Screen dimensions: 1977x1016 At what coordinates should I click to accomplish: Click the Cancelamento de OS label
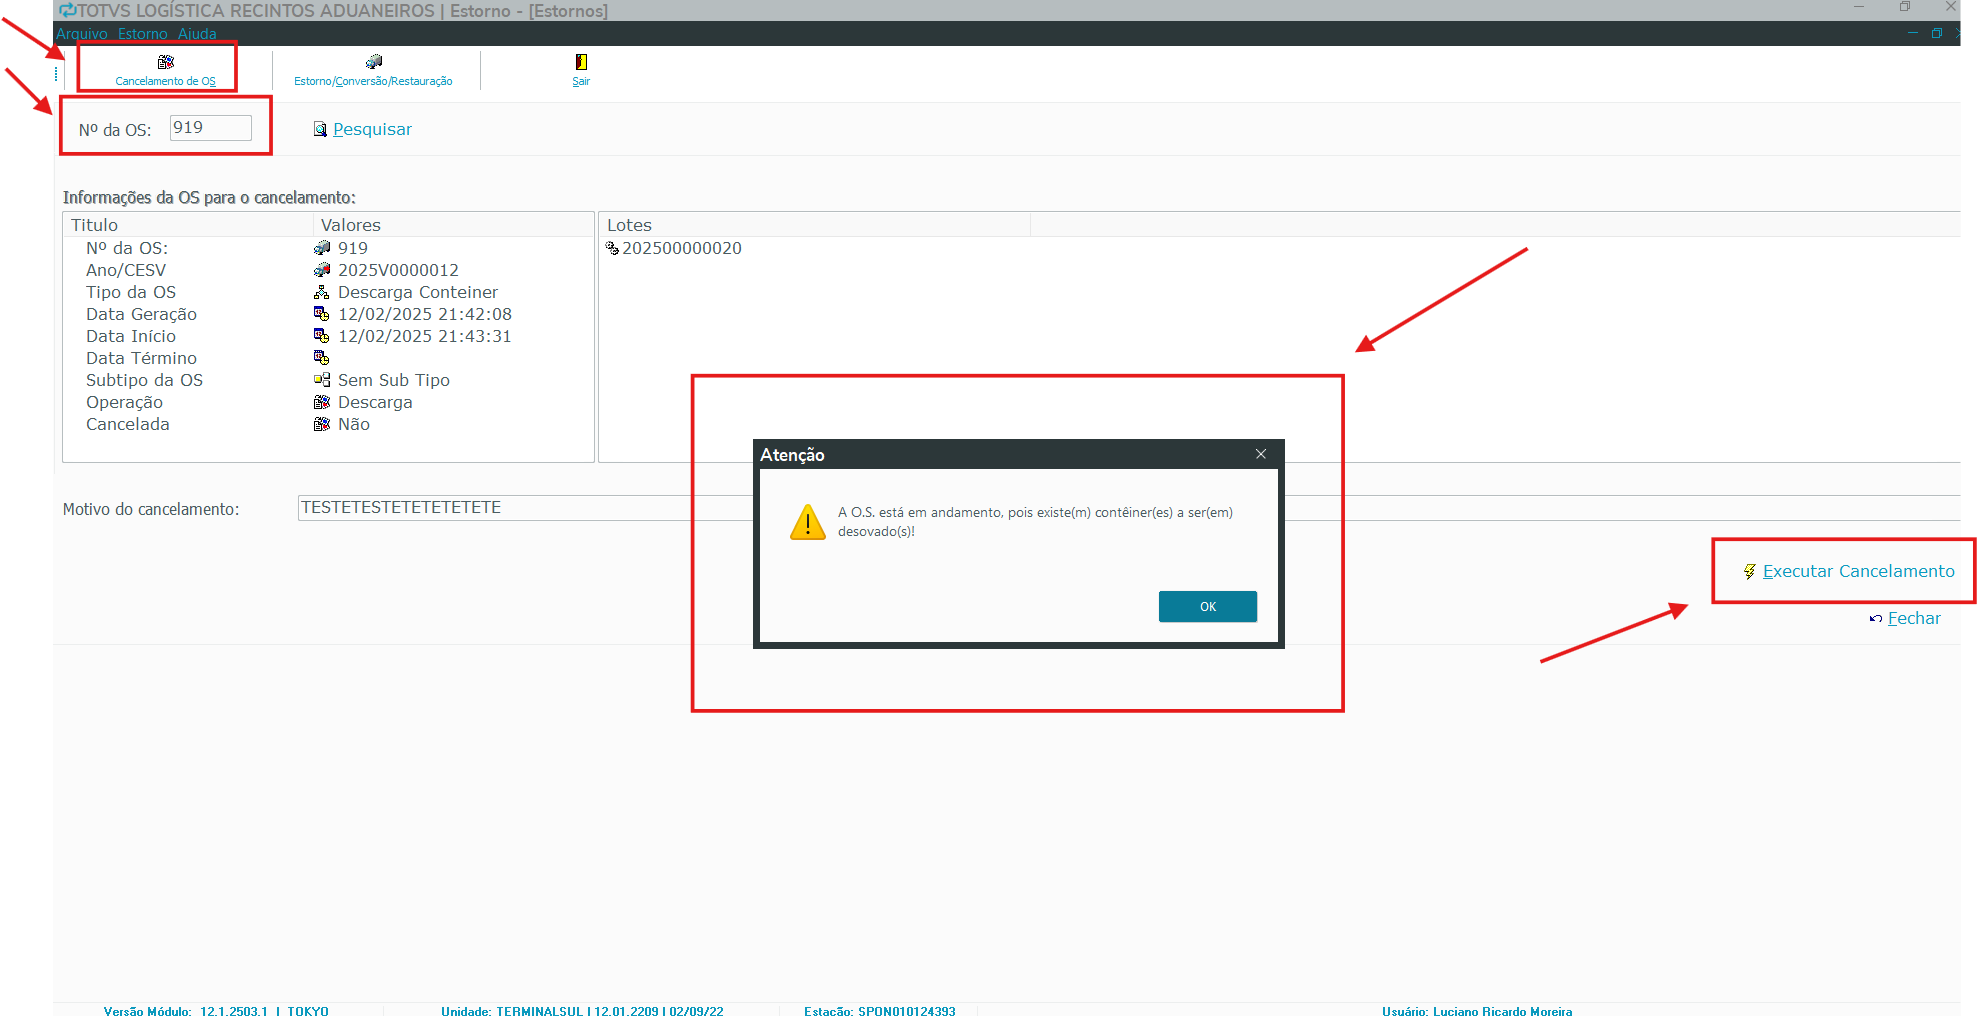[x=166, y=82]
